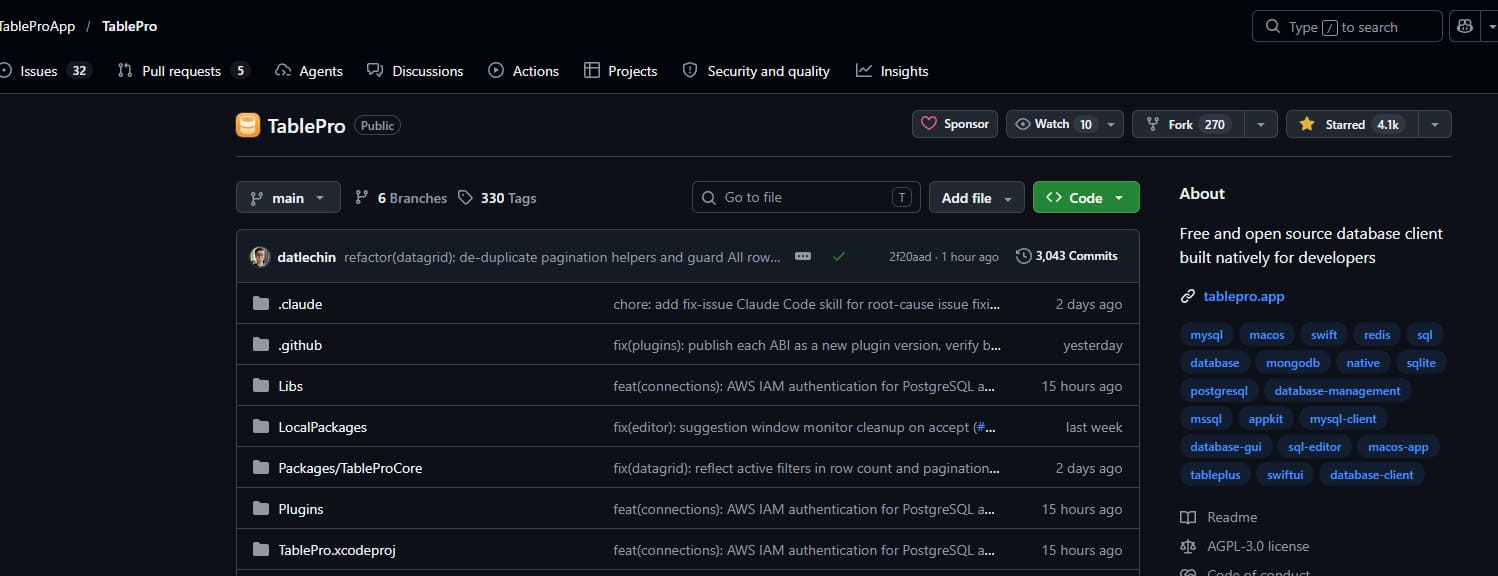The height and width of the screenshot is (576, 1498).
Task: Click the Watch button
Action: pos(1064,124)
